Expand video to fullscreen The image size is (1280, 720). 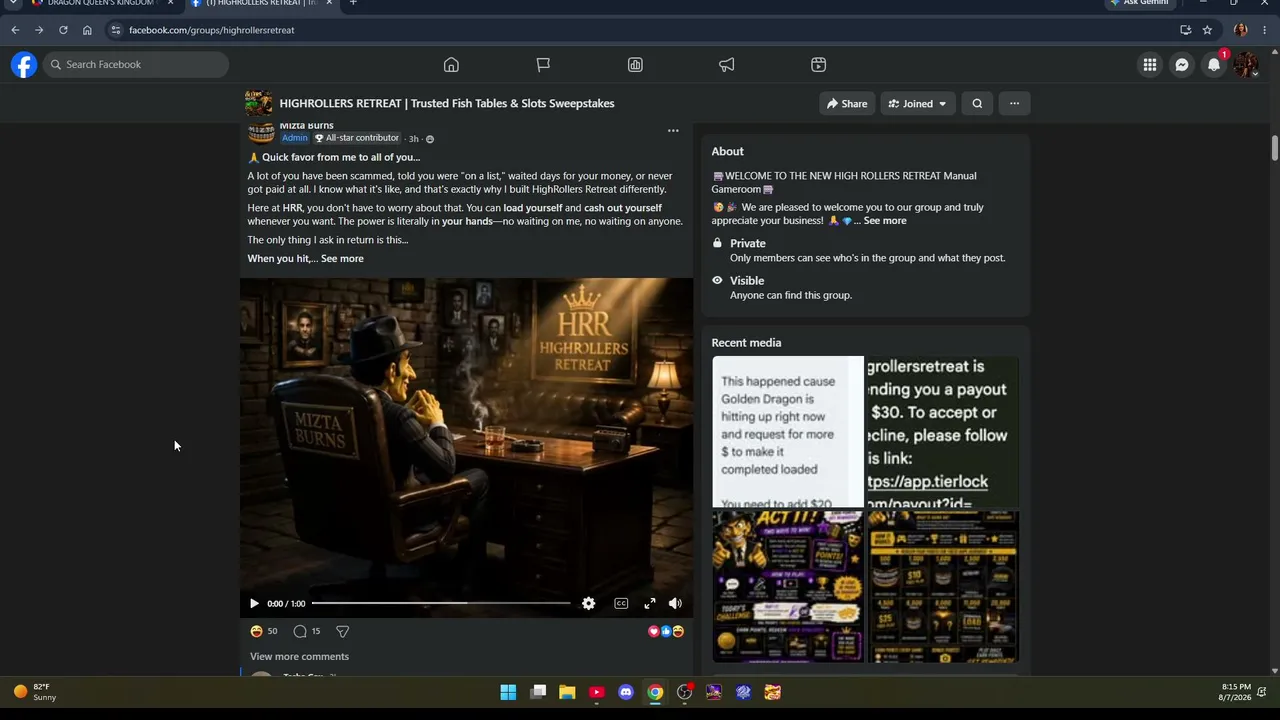650,603
